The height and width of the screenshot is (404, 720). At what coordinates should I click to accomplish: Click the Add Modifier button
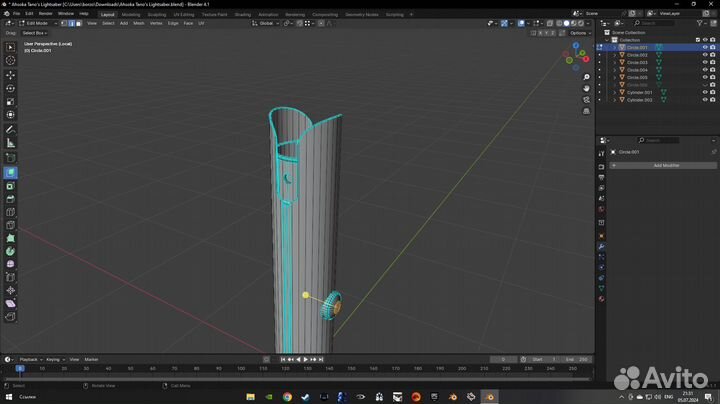(x=663, y=165)
